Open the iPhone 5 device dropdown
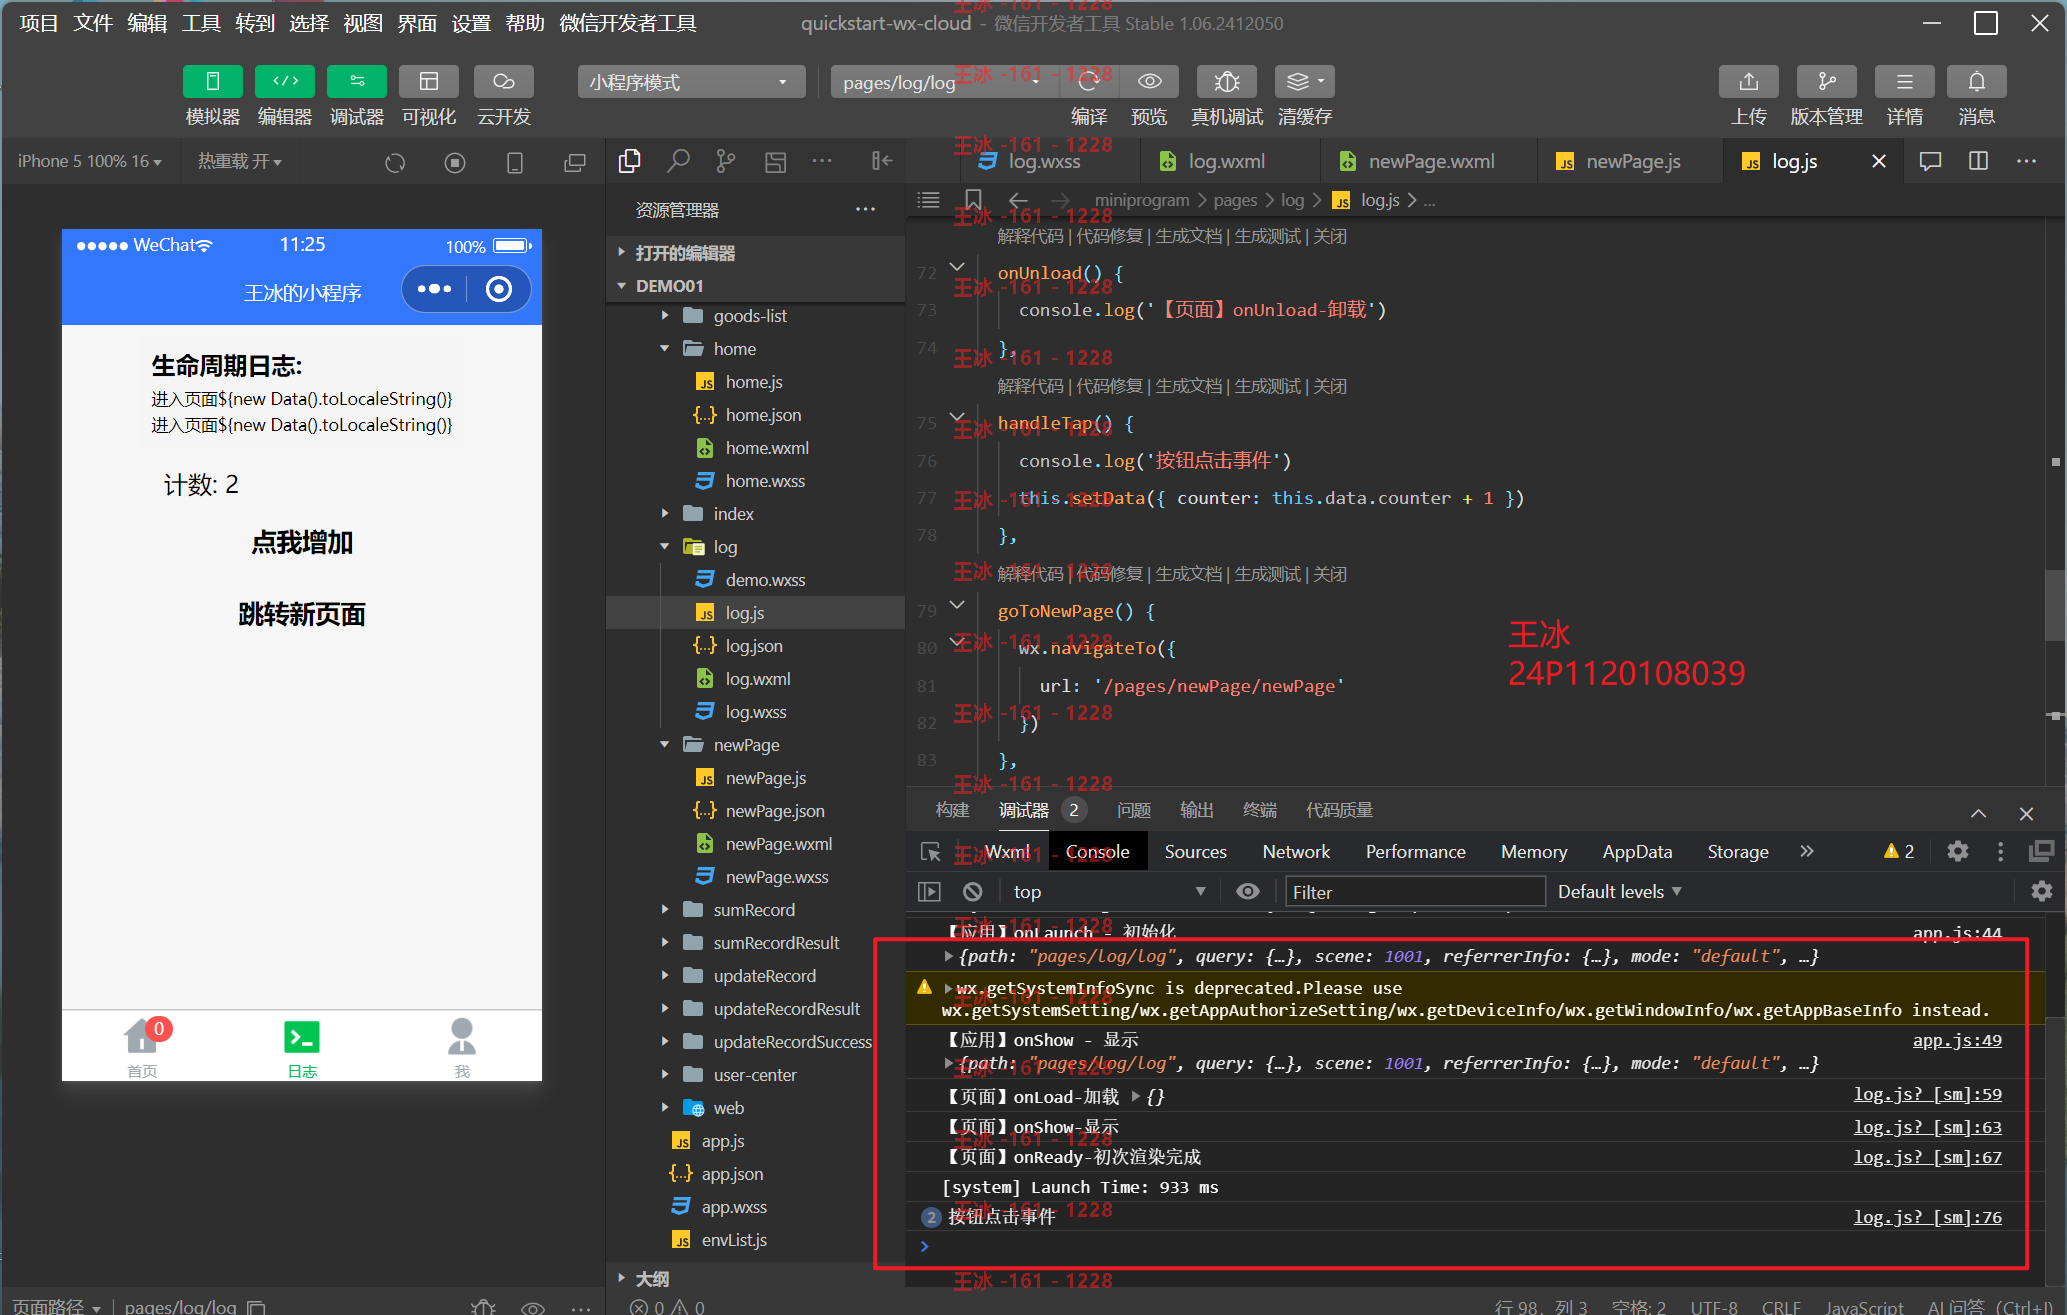2067x1315 pixels. pos(89,161)
